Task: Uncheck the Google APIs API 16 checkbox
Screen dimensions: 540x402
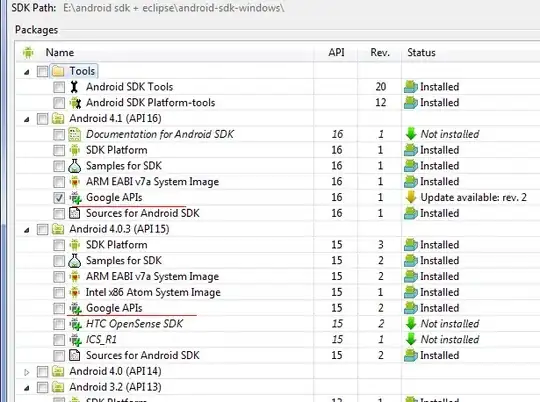Action: point(59,198)
